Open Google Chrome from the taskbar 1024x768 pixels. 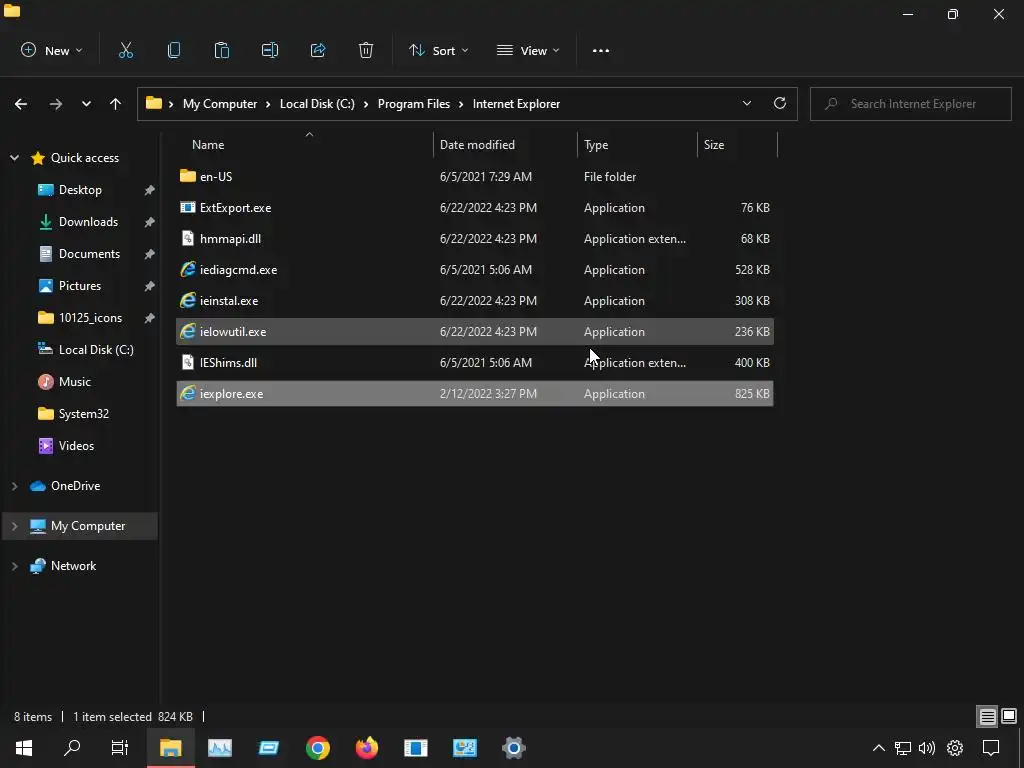317,748
